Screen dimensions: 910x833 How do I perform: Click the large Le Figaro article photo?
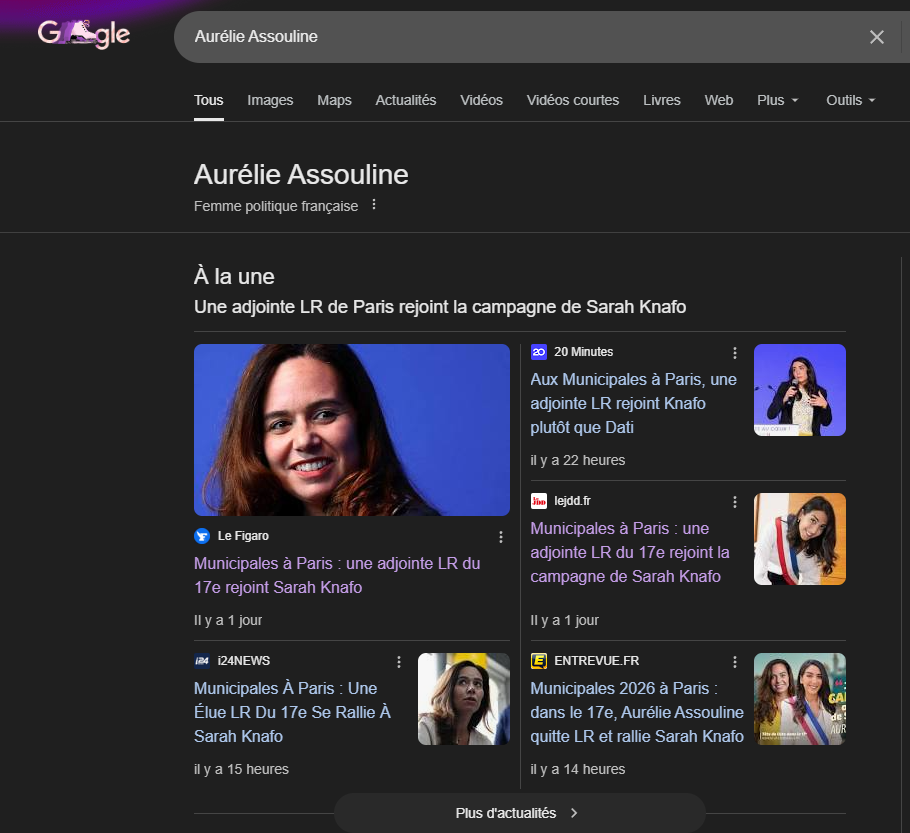point(352,430)
